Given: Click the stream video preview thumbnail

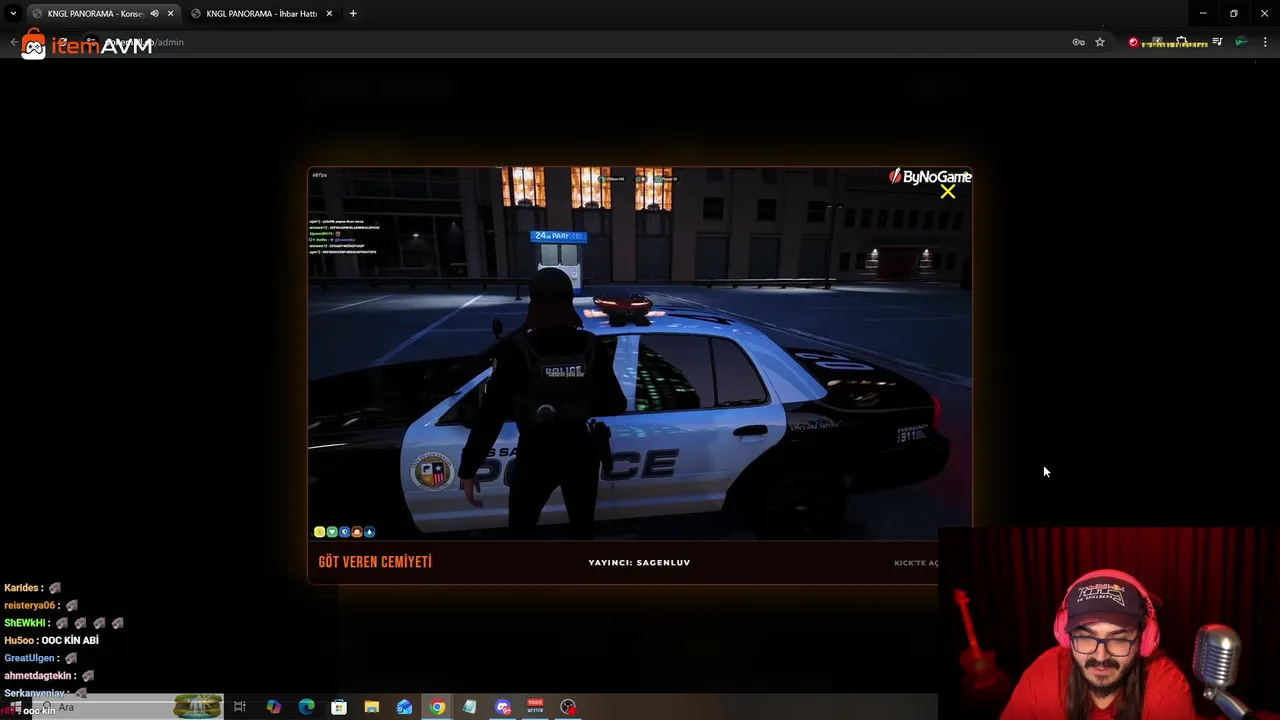Looking at the screenshot, I should (x=639, y=354).
